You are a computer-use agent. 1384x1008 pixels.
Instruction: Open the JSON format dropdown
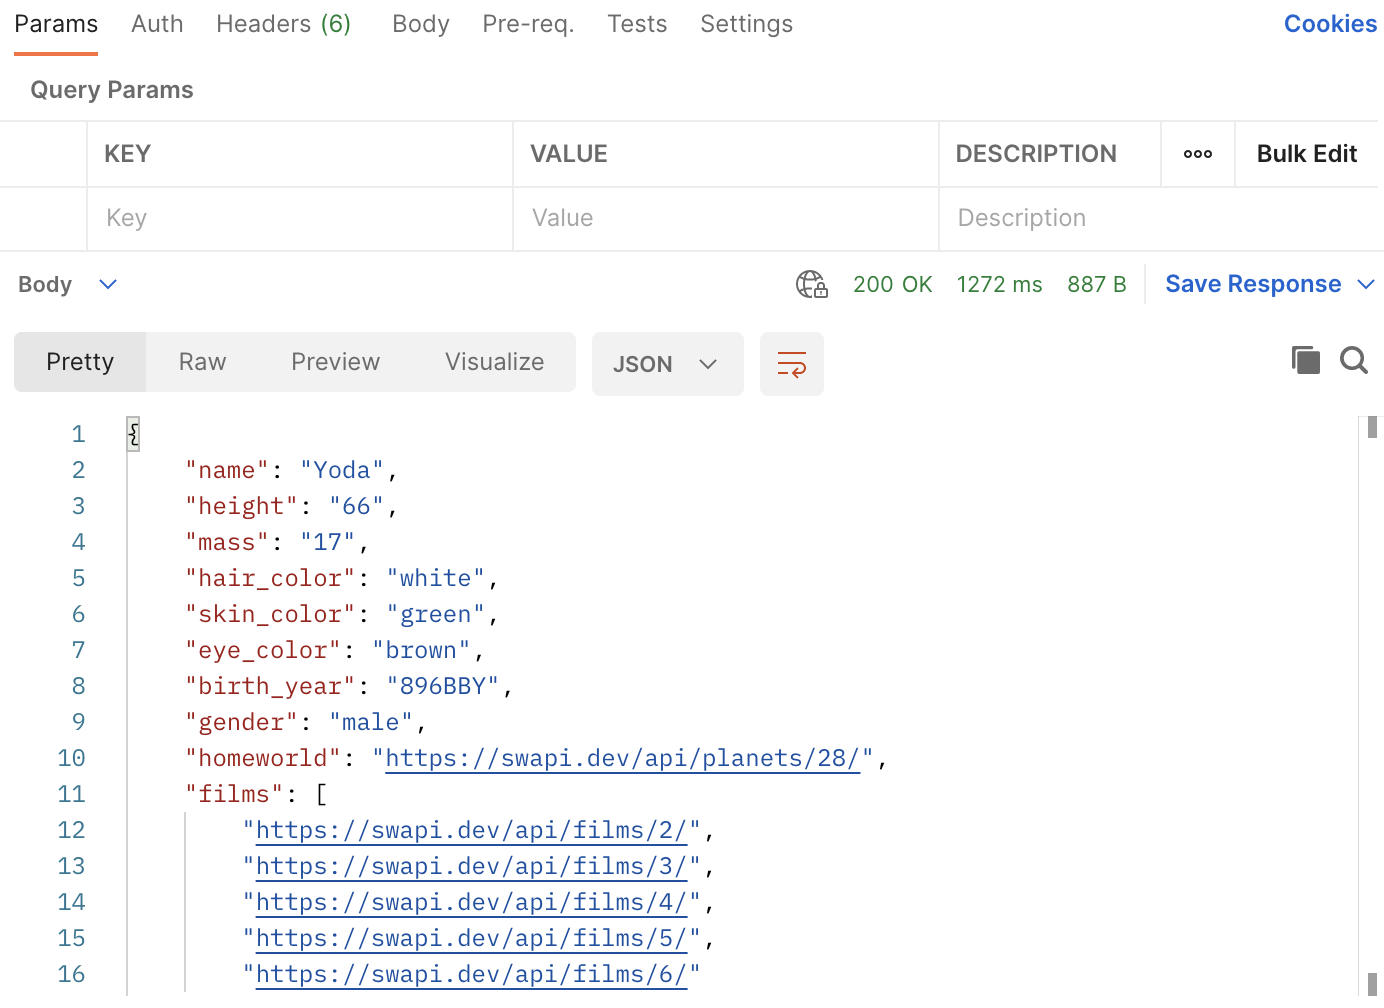(667, 364)
